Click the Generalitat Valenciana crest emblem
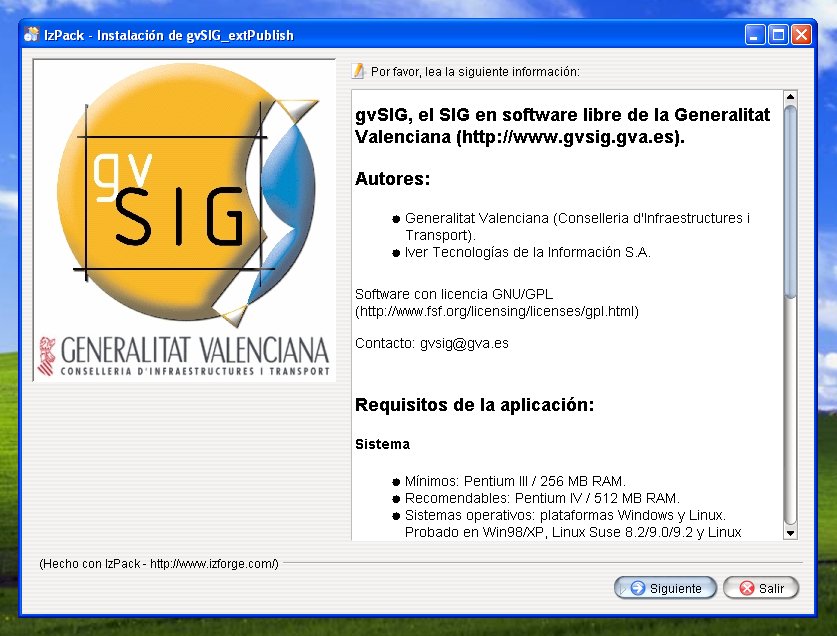 coord(46,357)
